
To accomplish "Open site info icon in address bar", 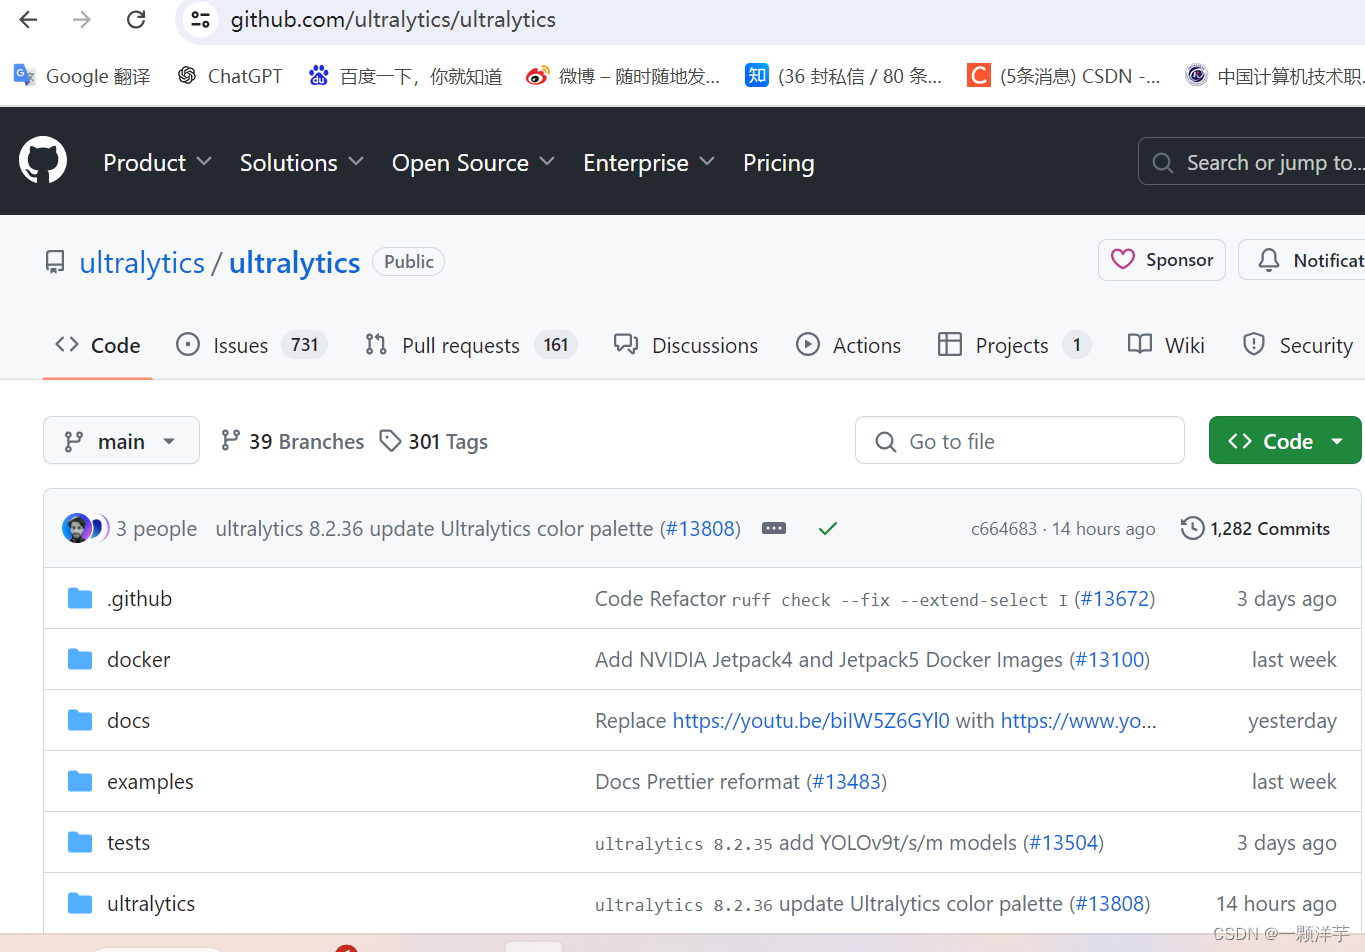I will (x=200, y=19).
